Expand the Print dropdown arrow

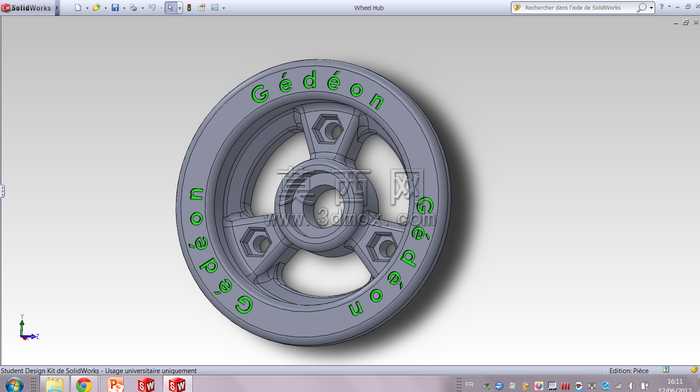[x=142, y=8]
